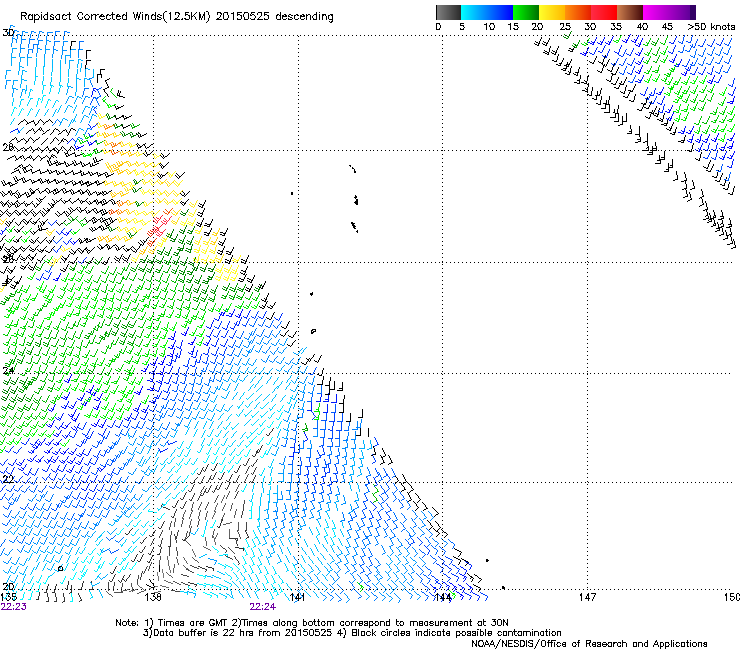The image size is (740, 650).
Task: Click the '>50 knots' legend label
Action: 711,27
